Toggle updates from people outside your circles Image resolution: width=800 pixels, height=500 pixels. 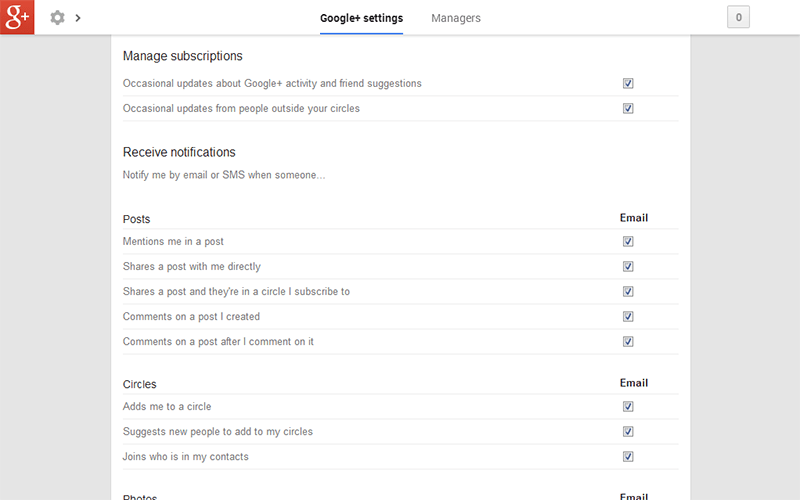[628, 108]
